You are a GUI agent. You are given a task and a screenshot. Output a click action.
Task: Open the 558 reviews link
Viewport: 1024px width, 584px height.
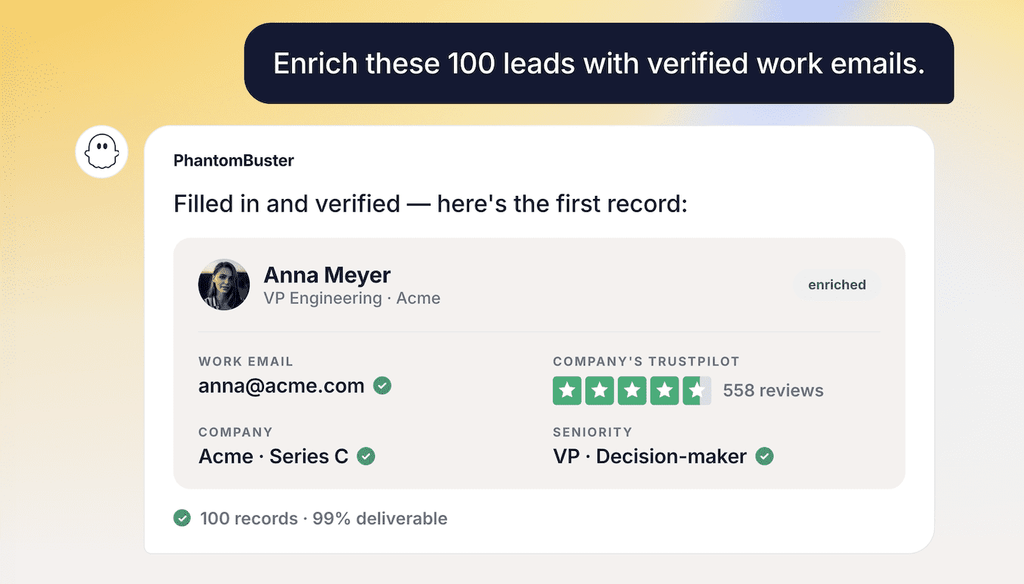(x=773, y=391)
